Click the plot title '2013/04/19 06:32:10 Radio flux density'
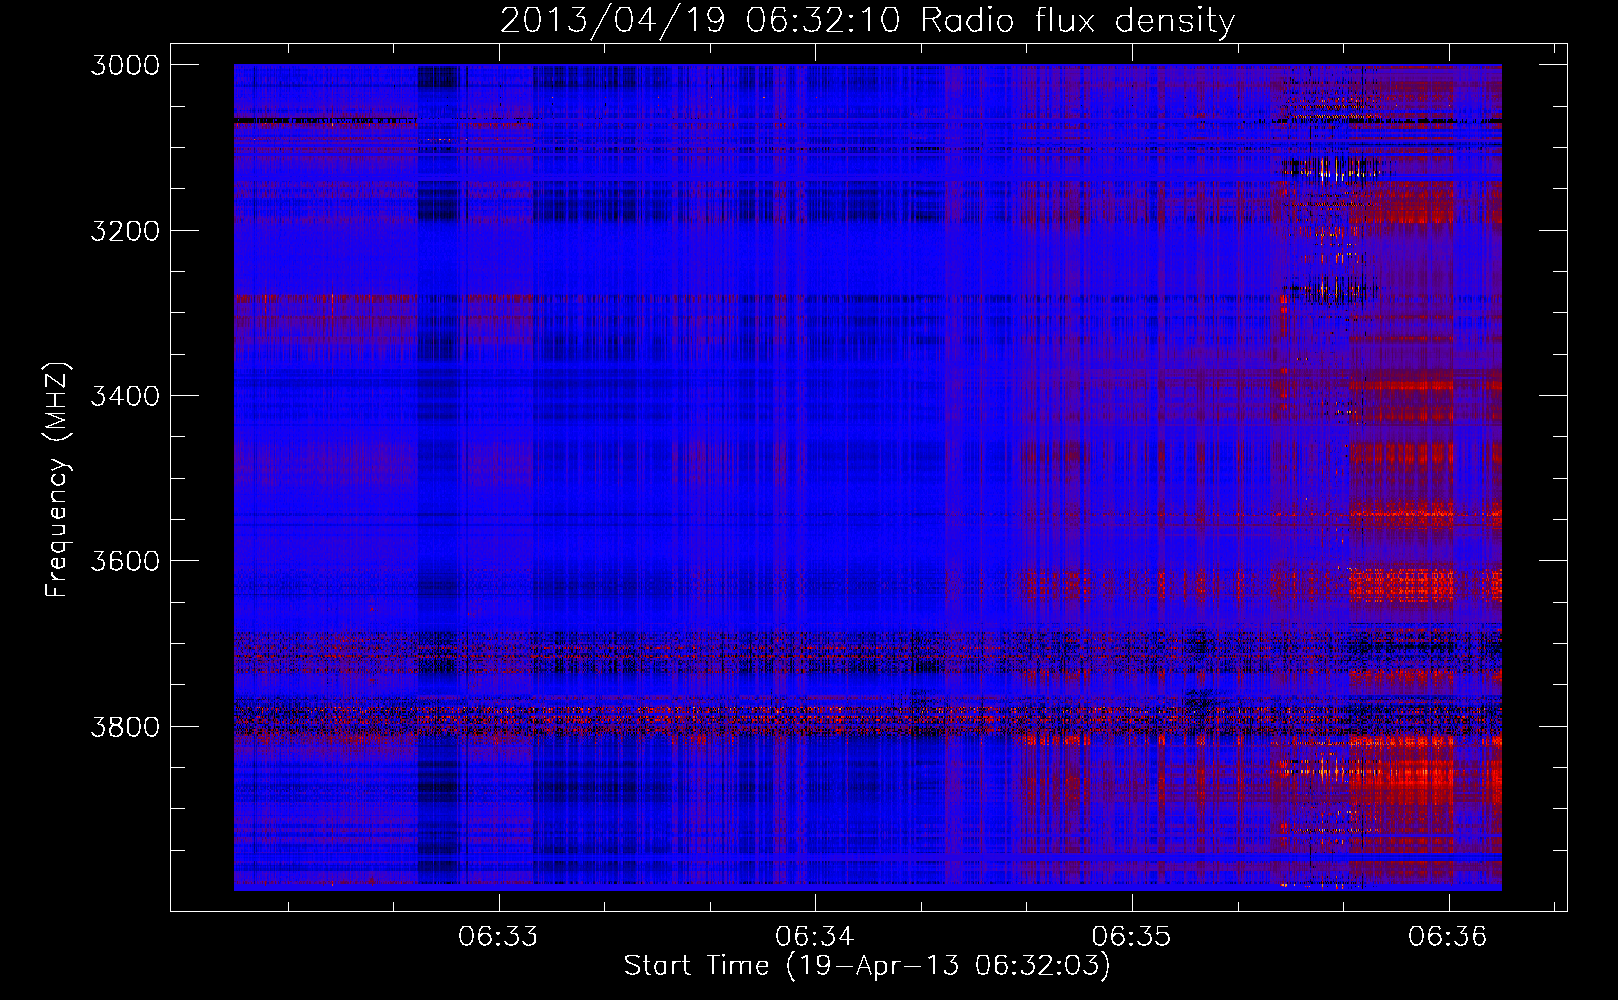 [x=867, y=20]
